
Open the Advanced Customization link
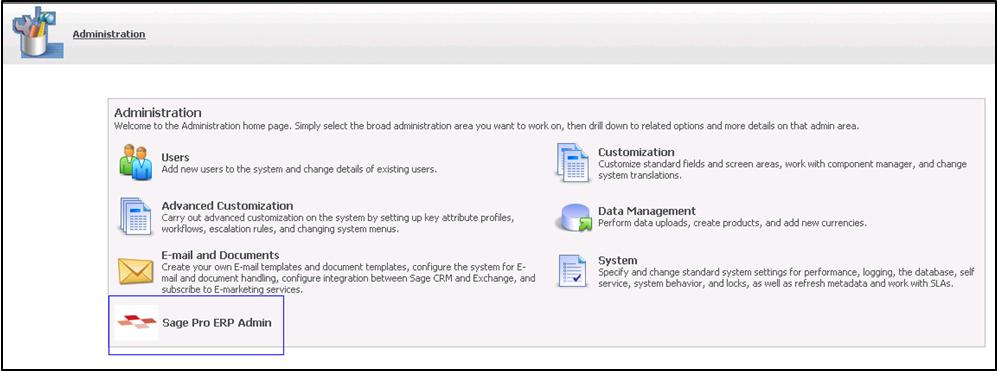227,206
